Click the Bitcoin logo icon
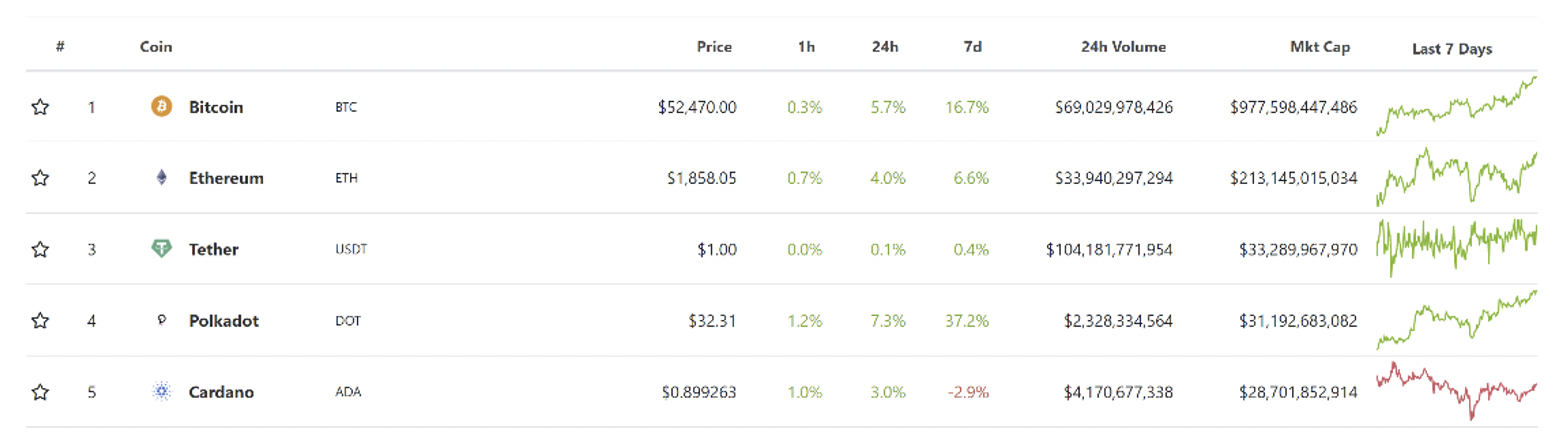 [x=161, y=106]
